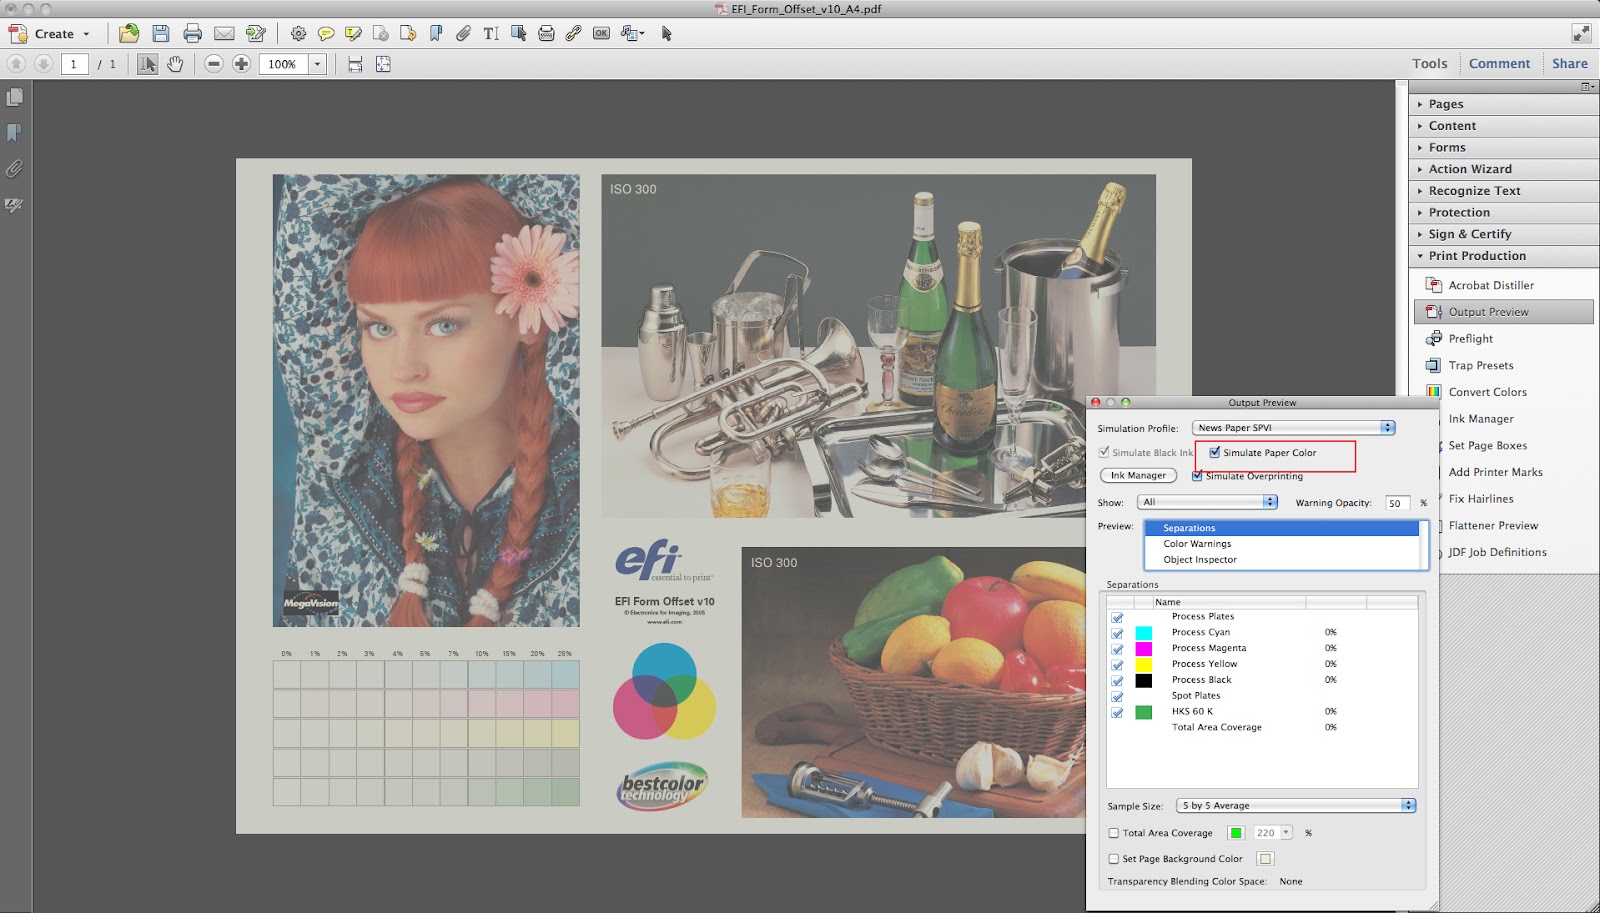This screenshot has width=1600, height=913.
Task: Switch to the Comment tab
Action: [x=1499, y=63]
